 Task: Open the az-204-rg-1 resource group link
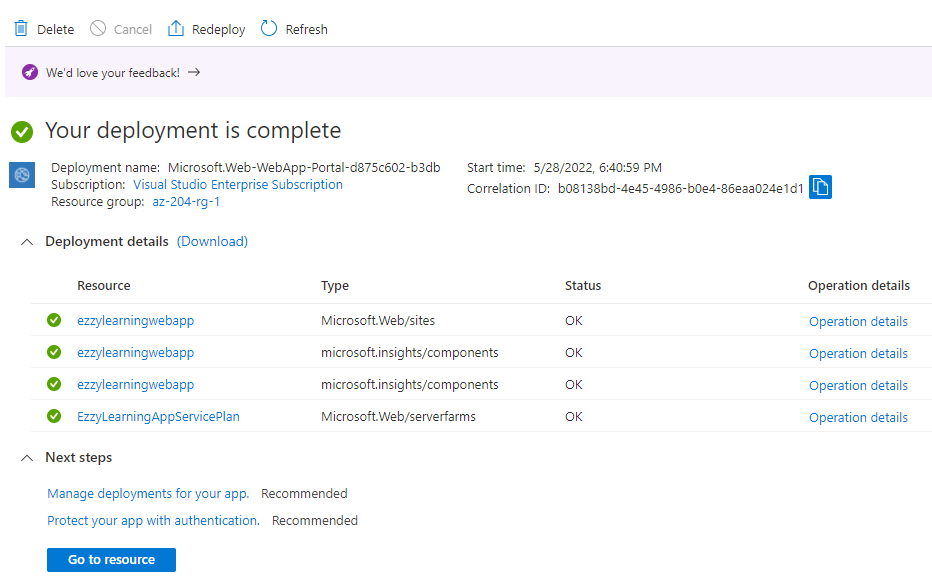pos(186,202)
